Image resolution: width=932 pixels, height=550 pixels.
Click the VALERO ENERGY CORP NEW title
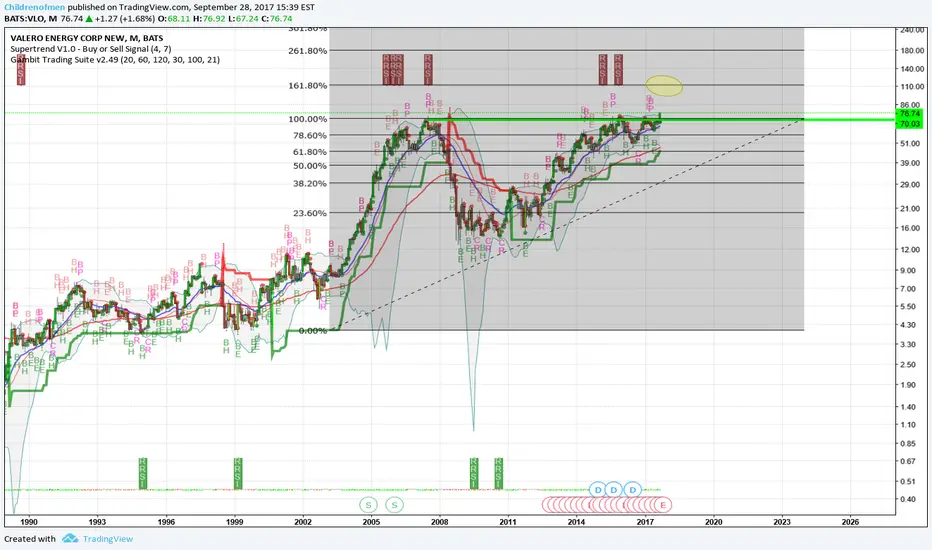pos(86,38)
